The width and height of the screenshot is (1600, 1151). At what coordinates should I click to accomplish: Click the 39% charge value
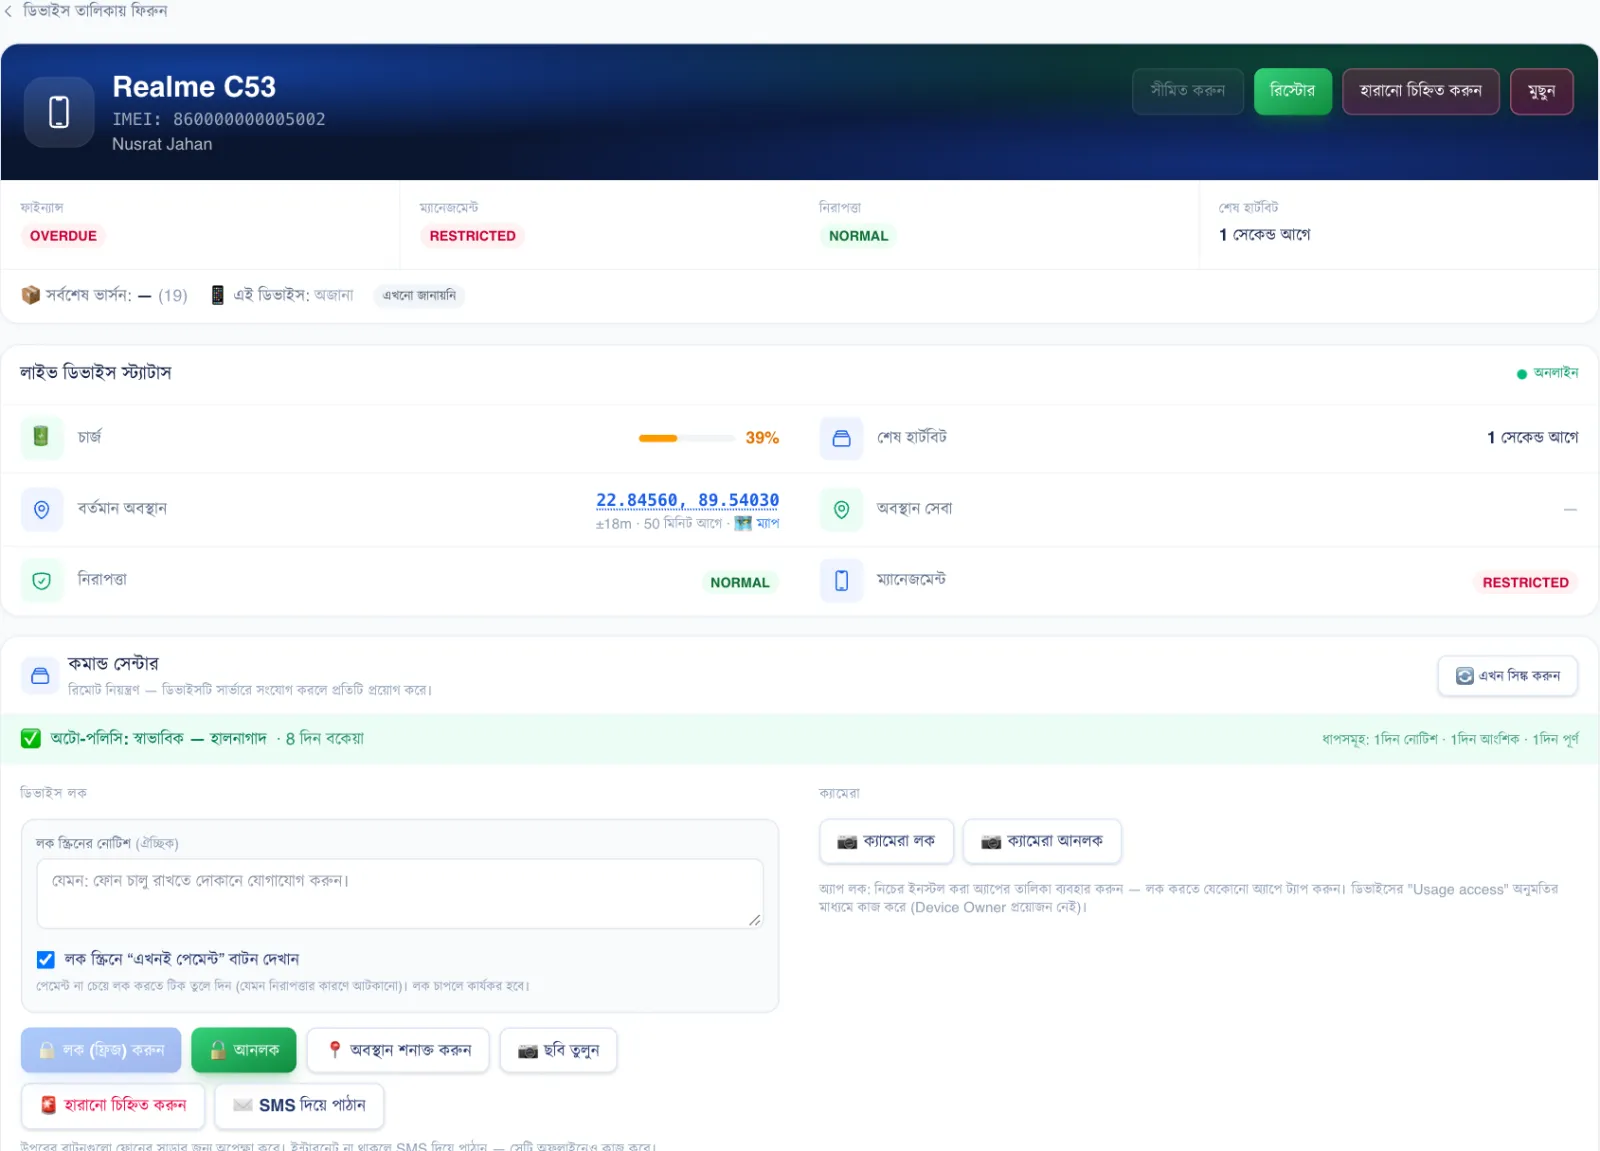762,438
